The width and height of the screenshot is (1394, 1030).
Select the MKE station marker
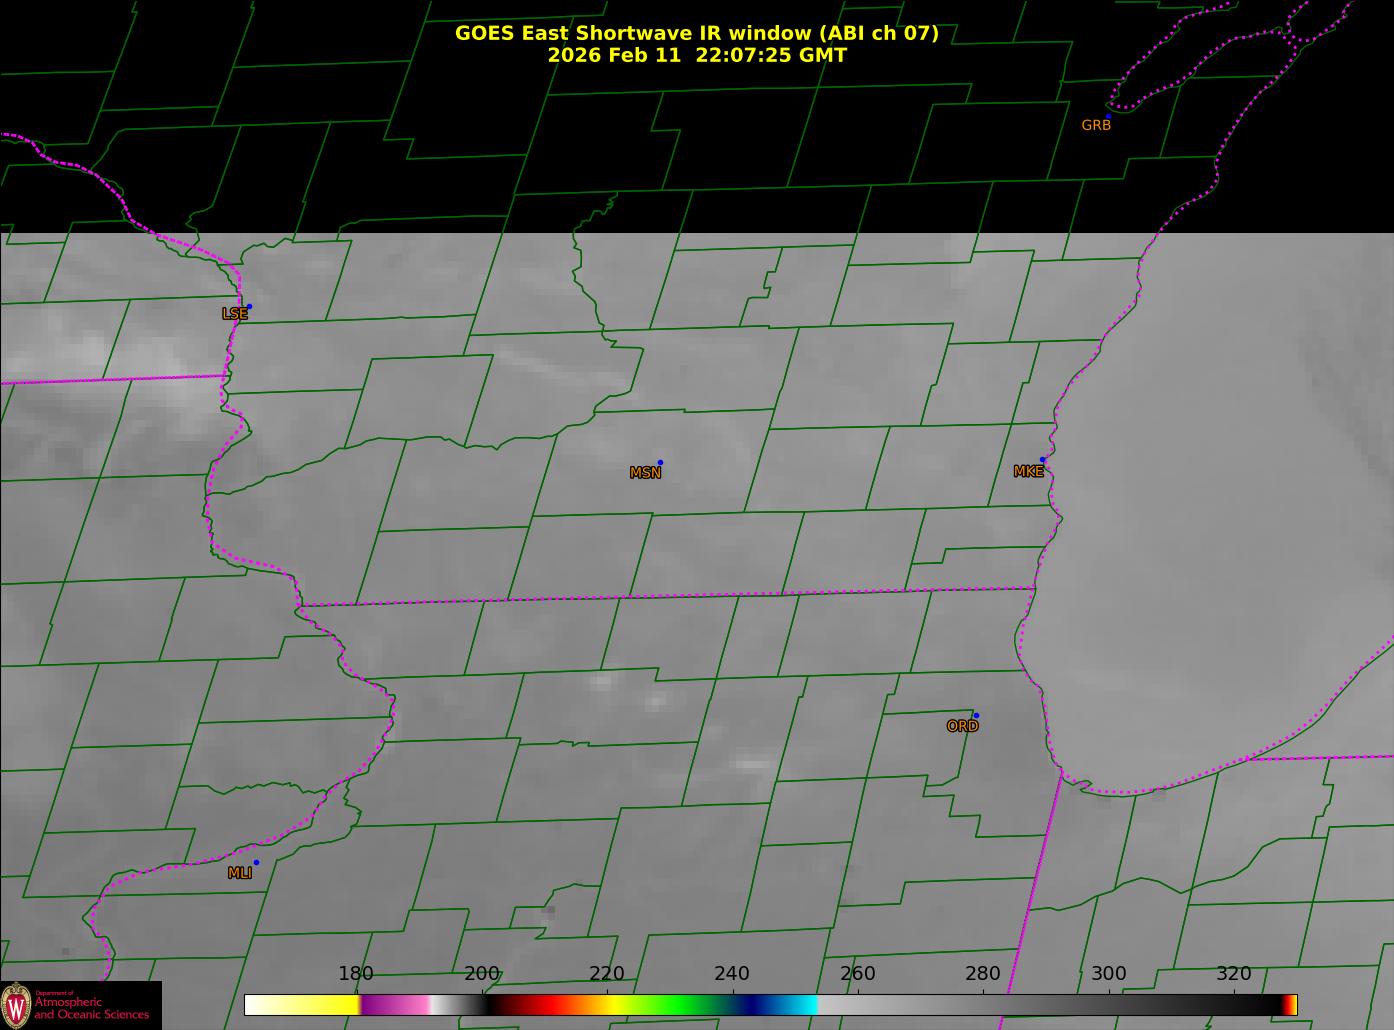tap(1042, 460)
